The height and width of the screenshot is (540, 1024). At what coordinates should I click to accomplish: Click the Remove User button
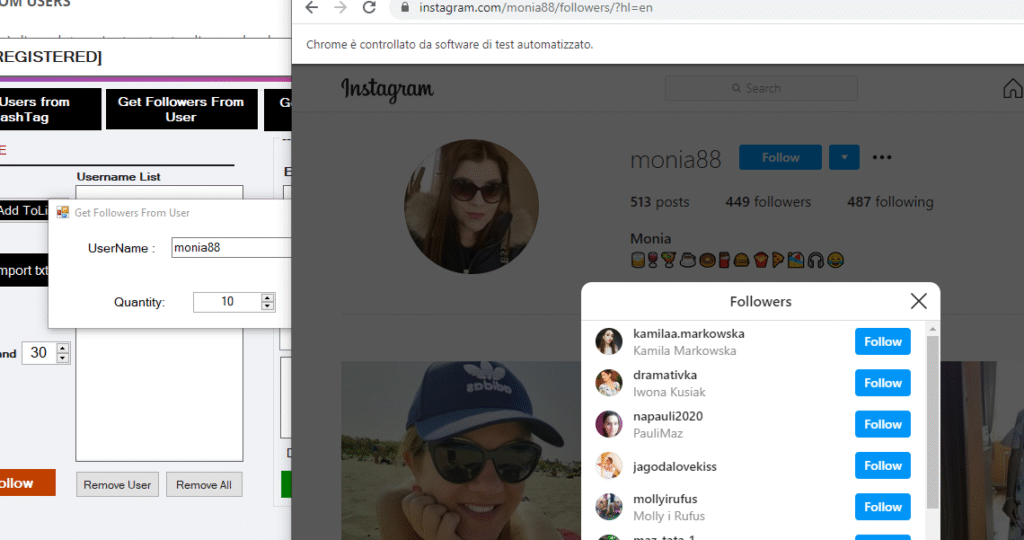[x=117, y=485]
